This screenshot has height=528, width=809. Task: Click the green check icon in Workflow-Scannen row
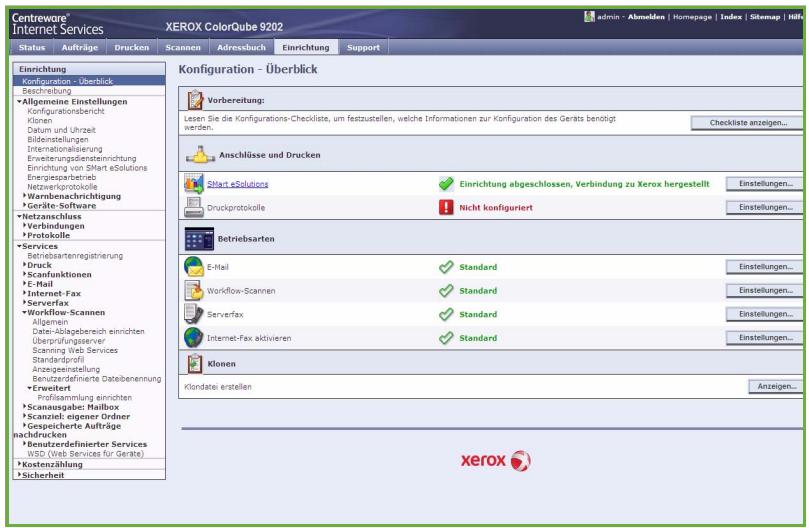click(446, 291)
